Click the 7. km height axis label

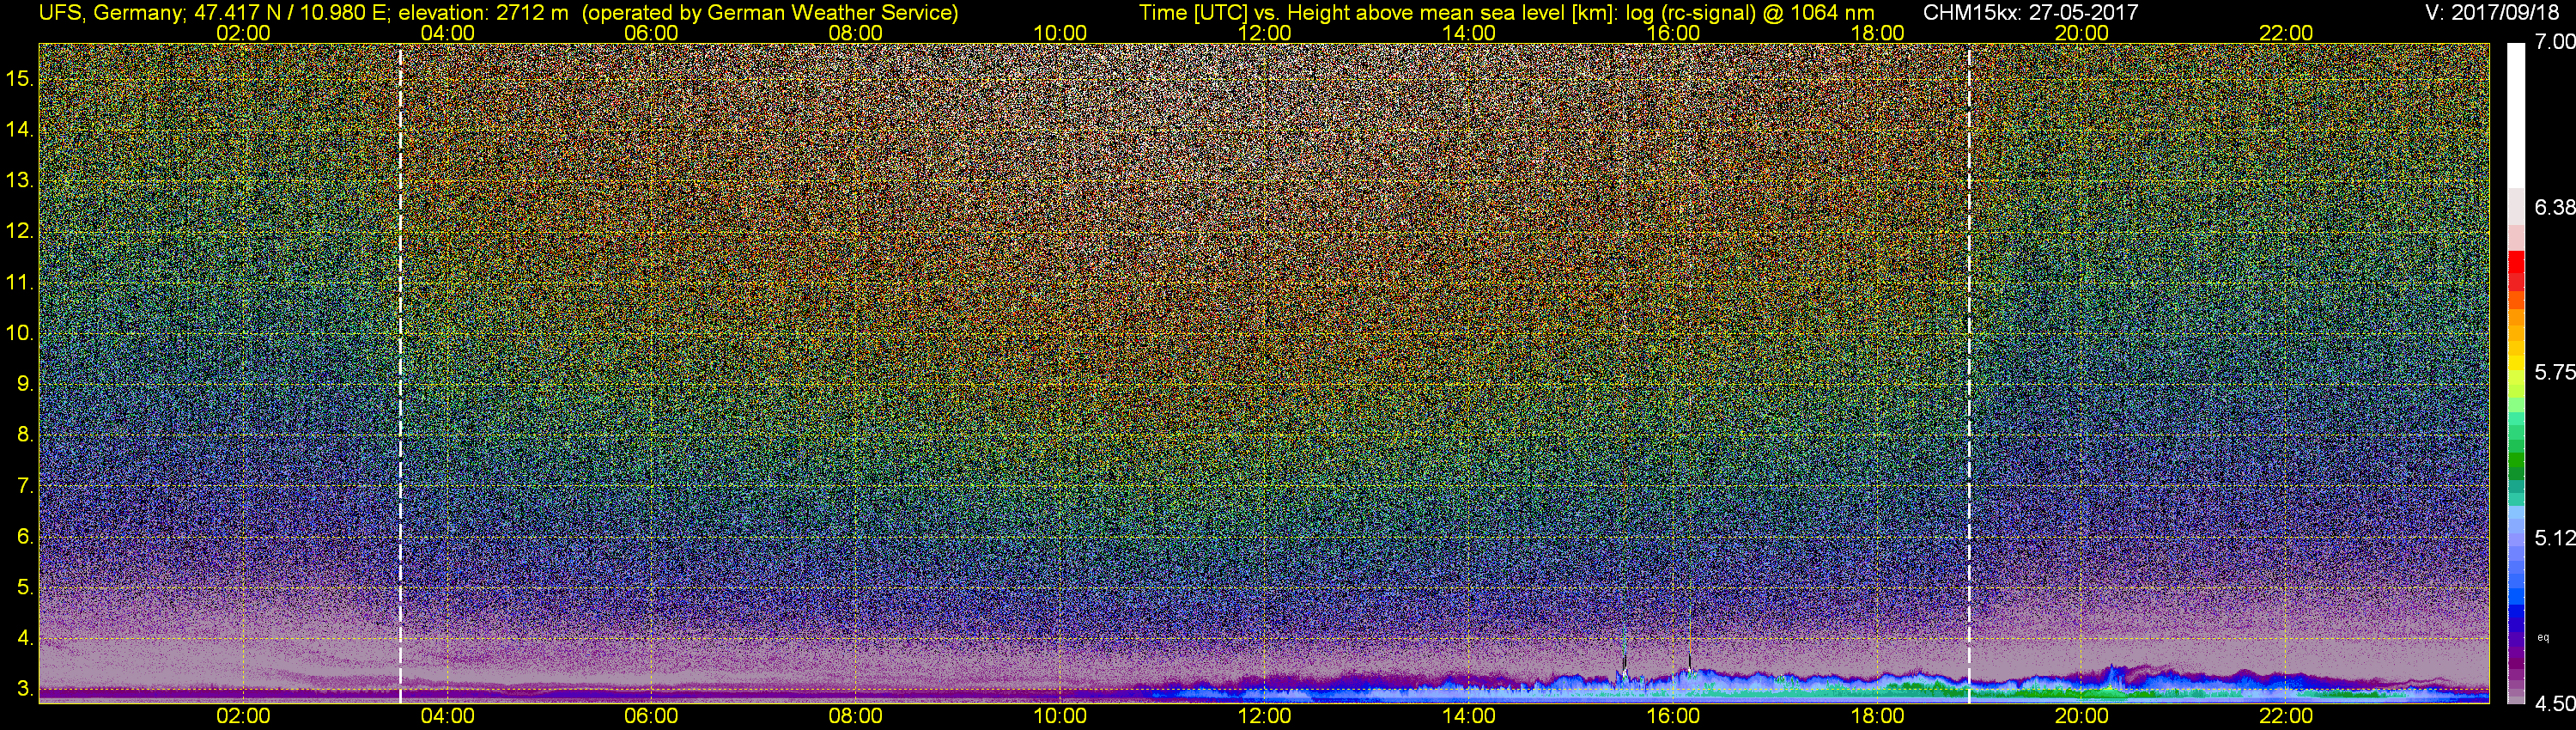click(x=26, y=486)
